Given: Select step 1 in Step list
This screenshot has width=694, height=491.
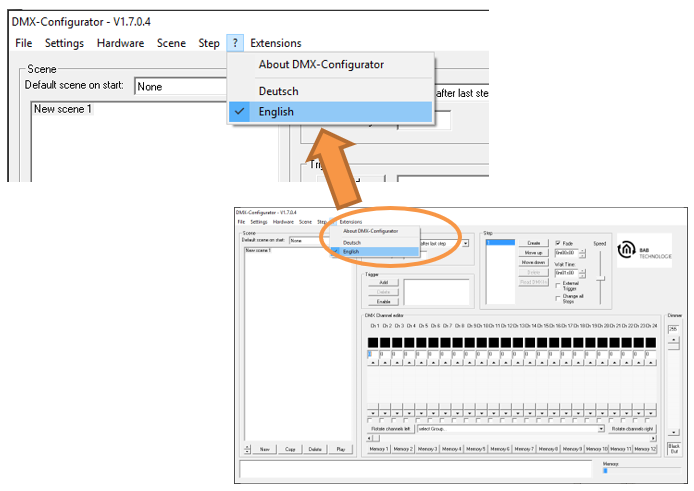Looking at the screenshot, I should [x=500, y=243].
